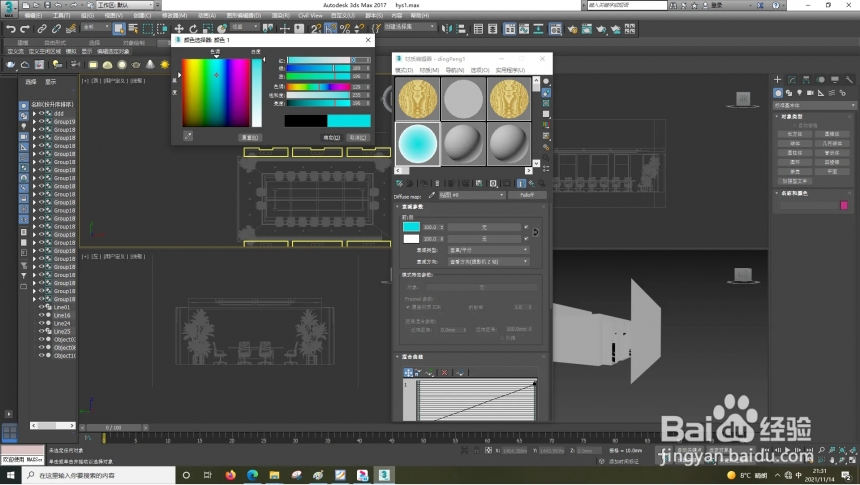
Task: Click the sun light icon in shelf toolbar
Action: [x=165, y=65]
